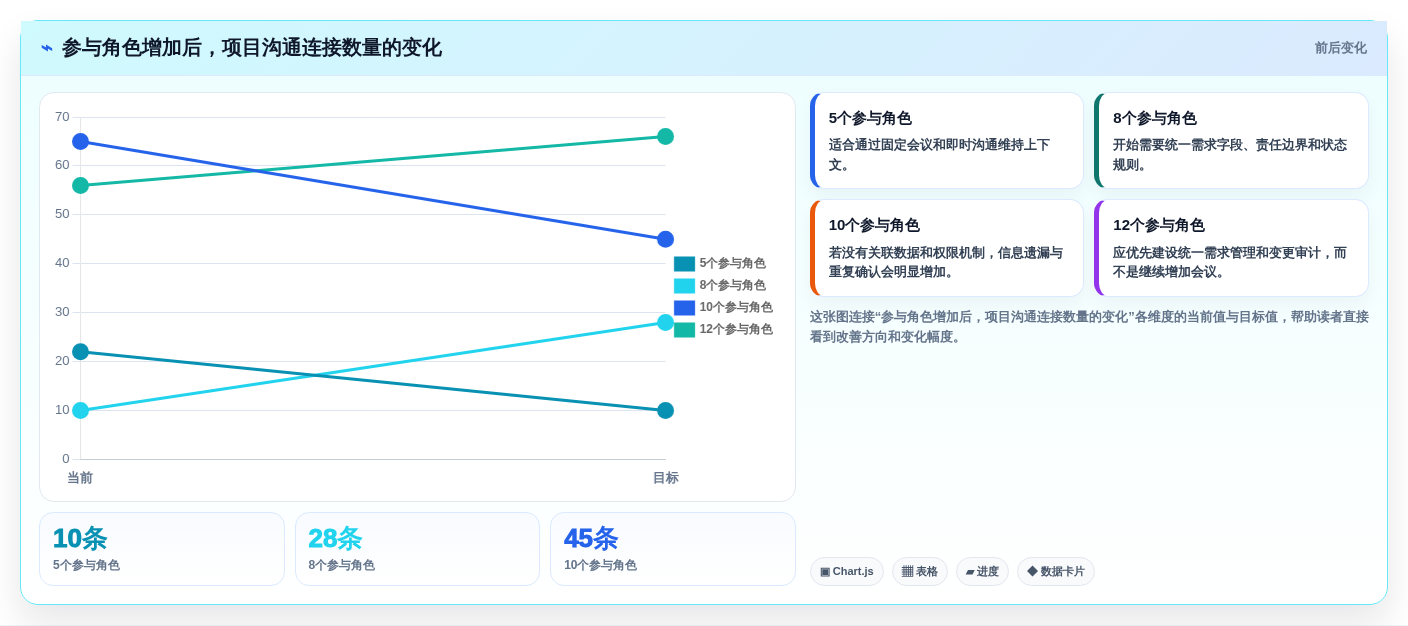This screenshot has width=1408, height=626.
Task: Click the 数据卡片 tag chip
Action: pyautogui.click(x=1056, y=572)
